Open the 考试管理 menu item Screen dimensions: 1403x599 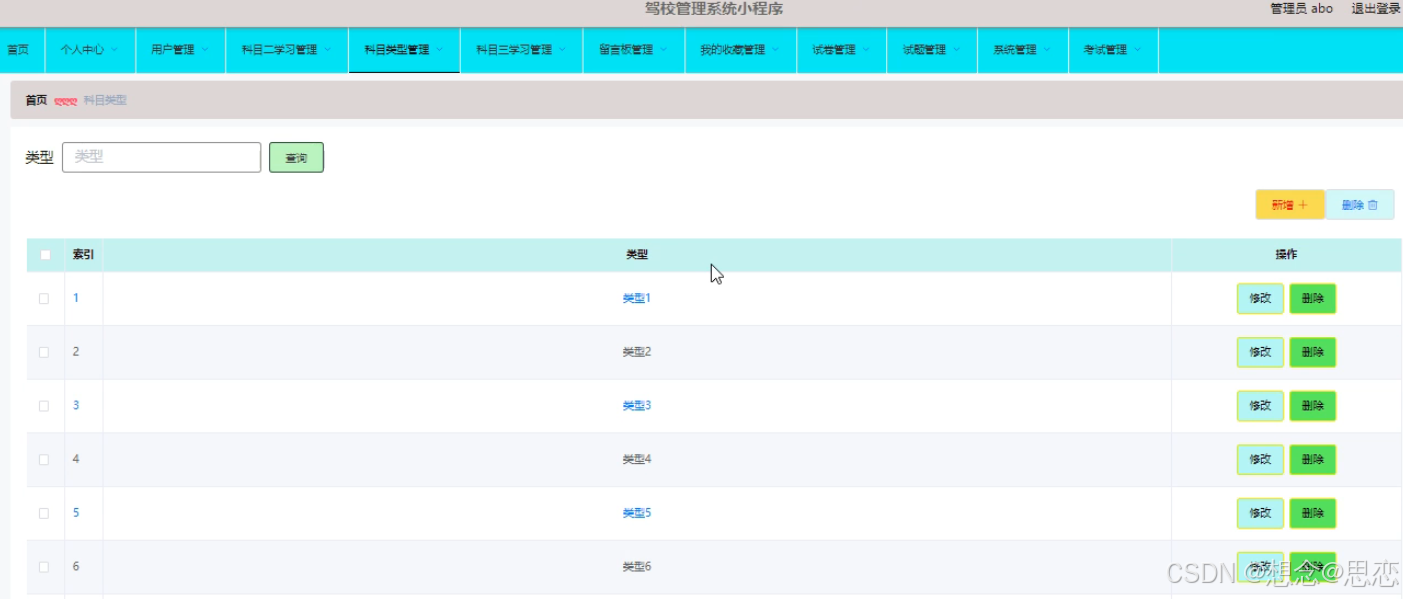click(x=1113, y=50)
